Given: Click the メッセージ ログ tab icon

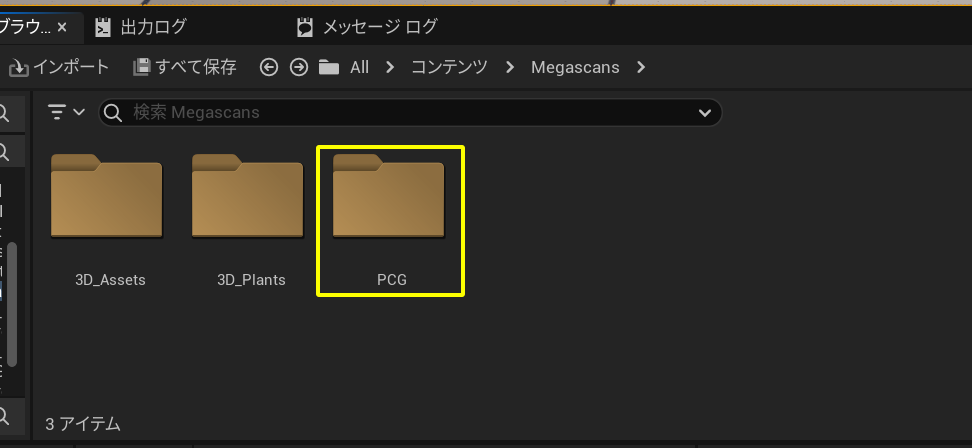Looking at the screenshot, I should tap(304, 27).
